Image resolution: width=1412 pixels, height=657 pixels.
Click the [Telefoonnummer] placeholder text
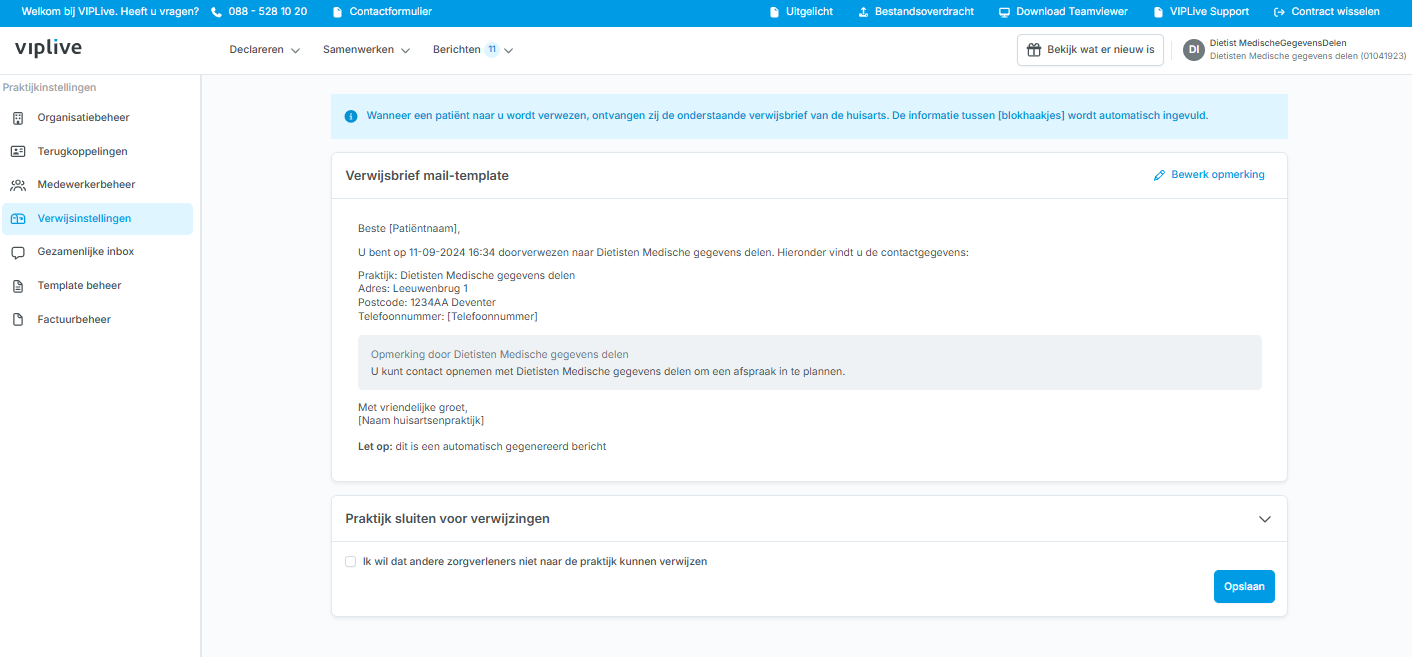pyautogui.click(x=492, y=317)
